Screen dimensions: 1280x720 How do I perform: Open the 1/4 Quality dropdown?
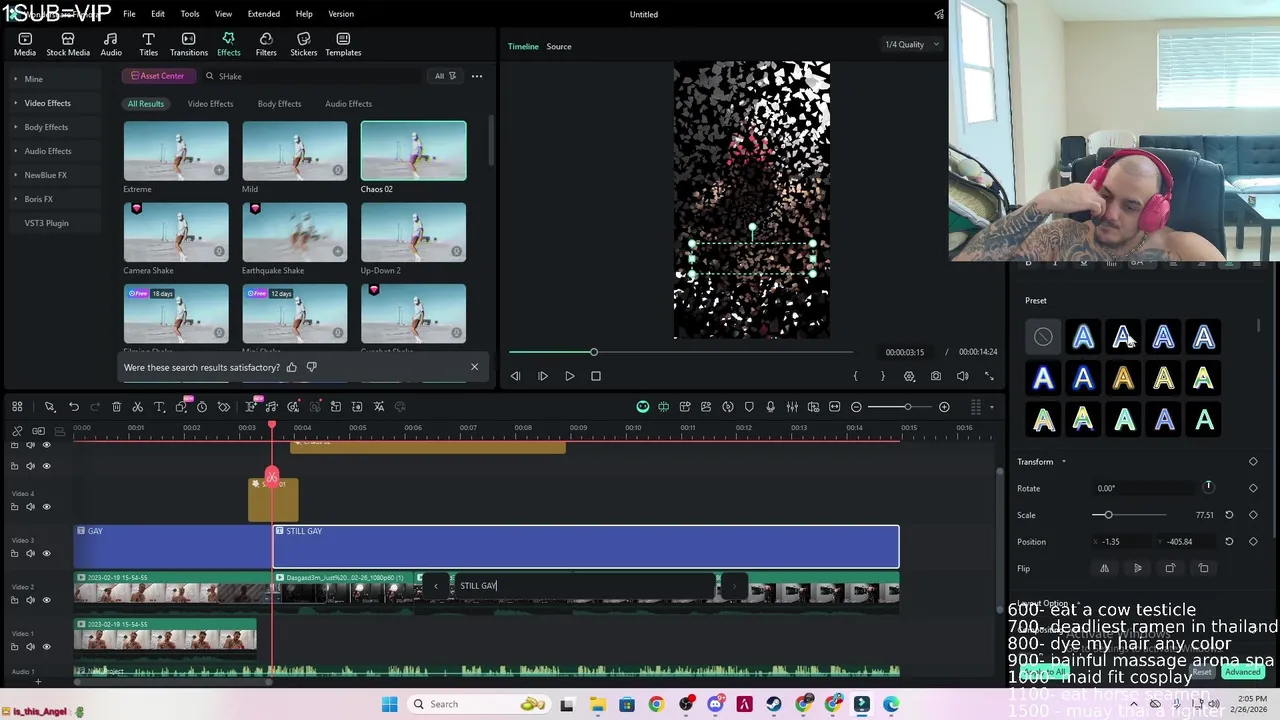coord(912,44)
